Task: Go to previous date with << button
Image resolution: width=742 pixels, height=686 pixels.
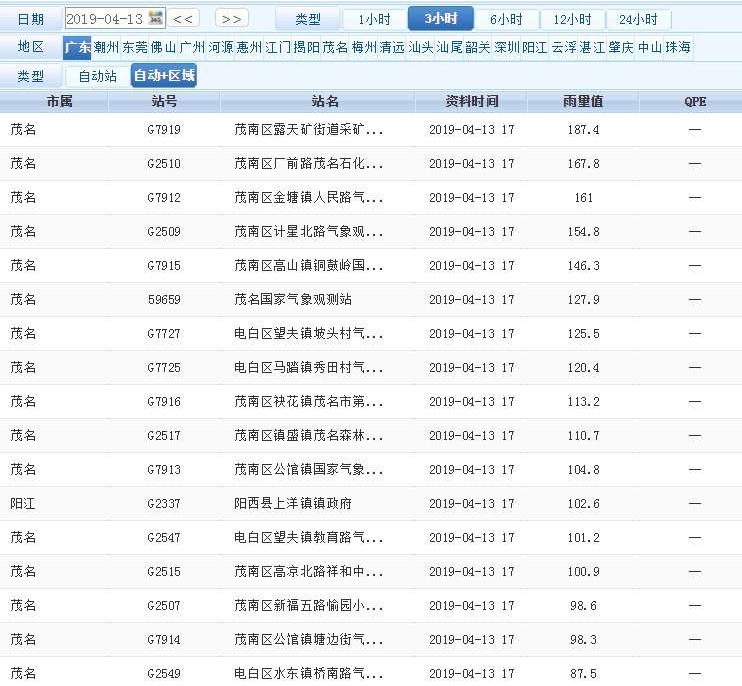Action: click(183, 19)
